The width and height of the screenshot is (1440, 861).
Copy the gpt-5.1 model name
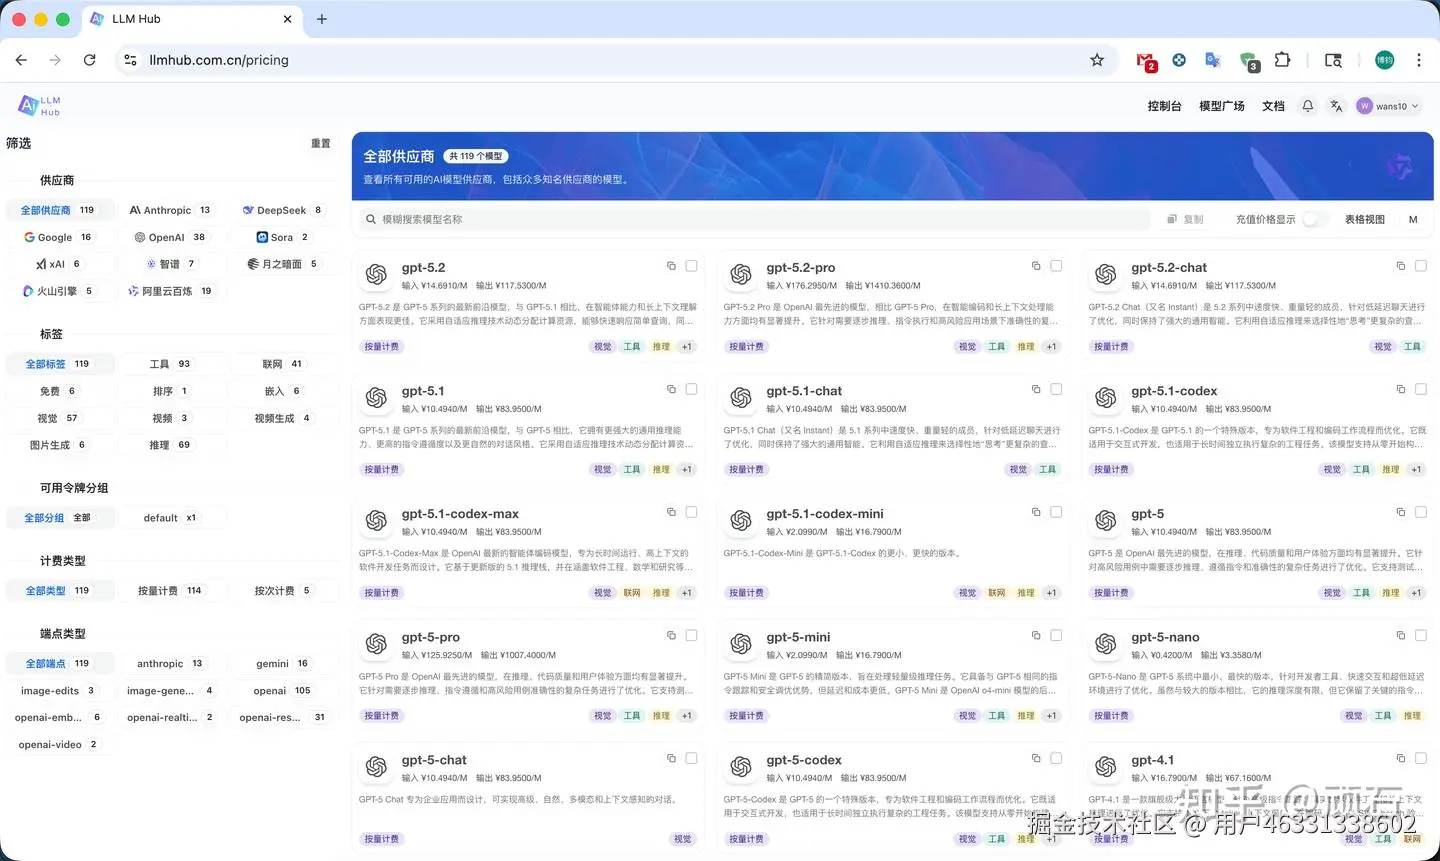671,389
